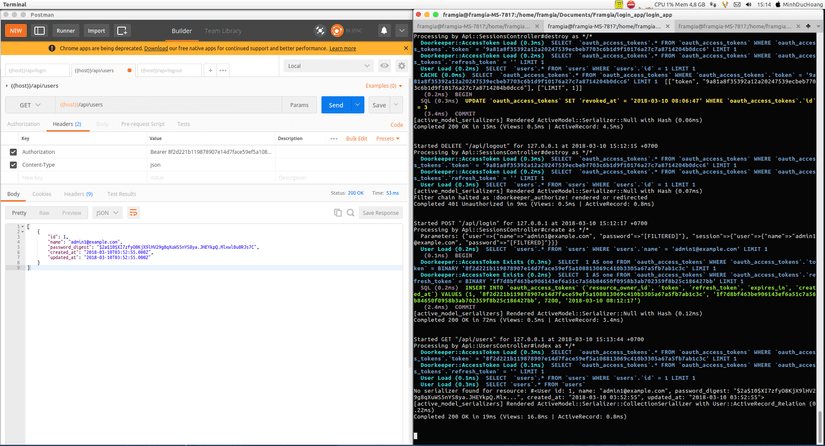This screenshot has width=825, height=446.
Task: Click the Runner button
Action: click(x=65, y=31)
